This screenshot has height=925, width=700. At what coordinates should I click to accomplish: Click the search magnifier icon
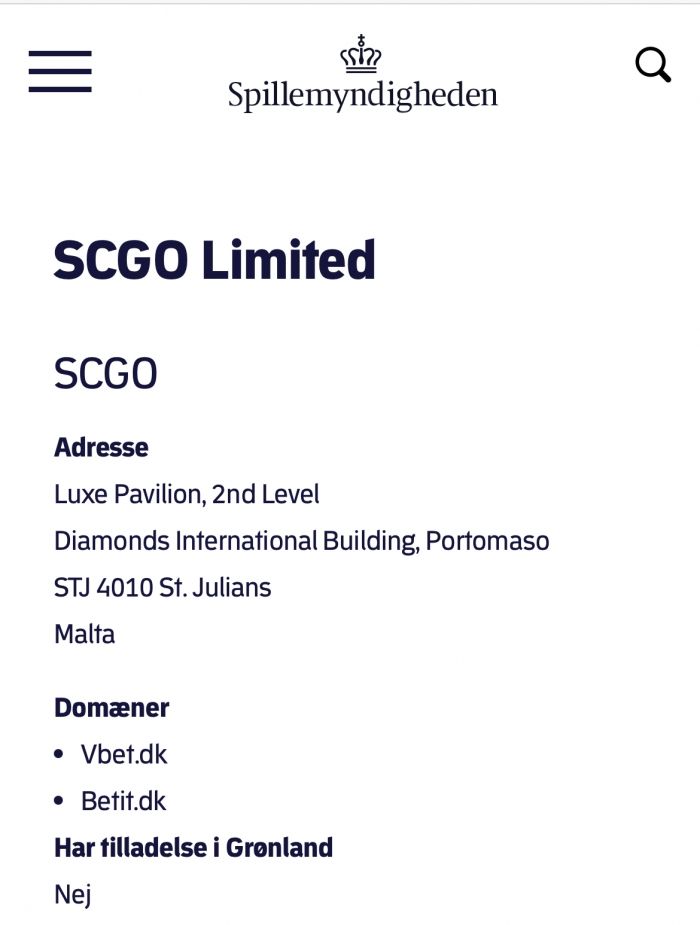tap(653, 64)
